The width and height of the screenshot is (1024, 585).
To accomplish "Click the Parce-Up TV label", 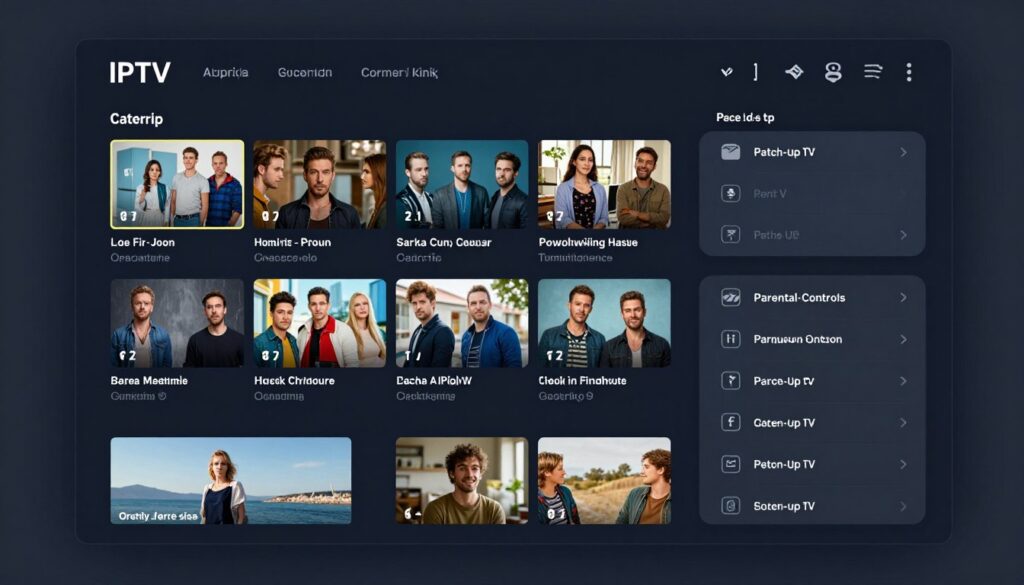I will [x=784, y=381].
